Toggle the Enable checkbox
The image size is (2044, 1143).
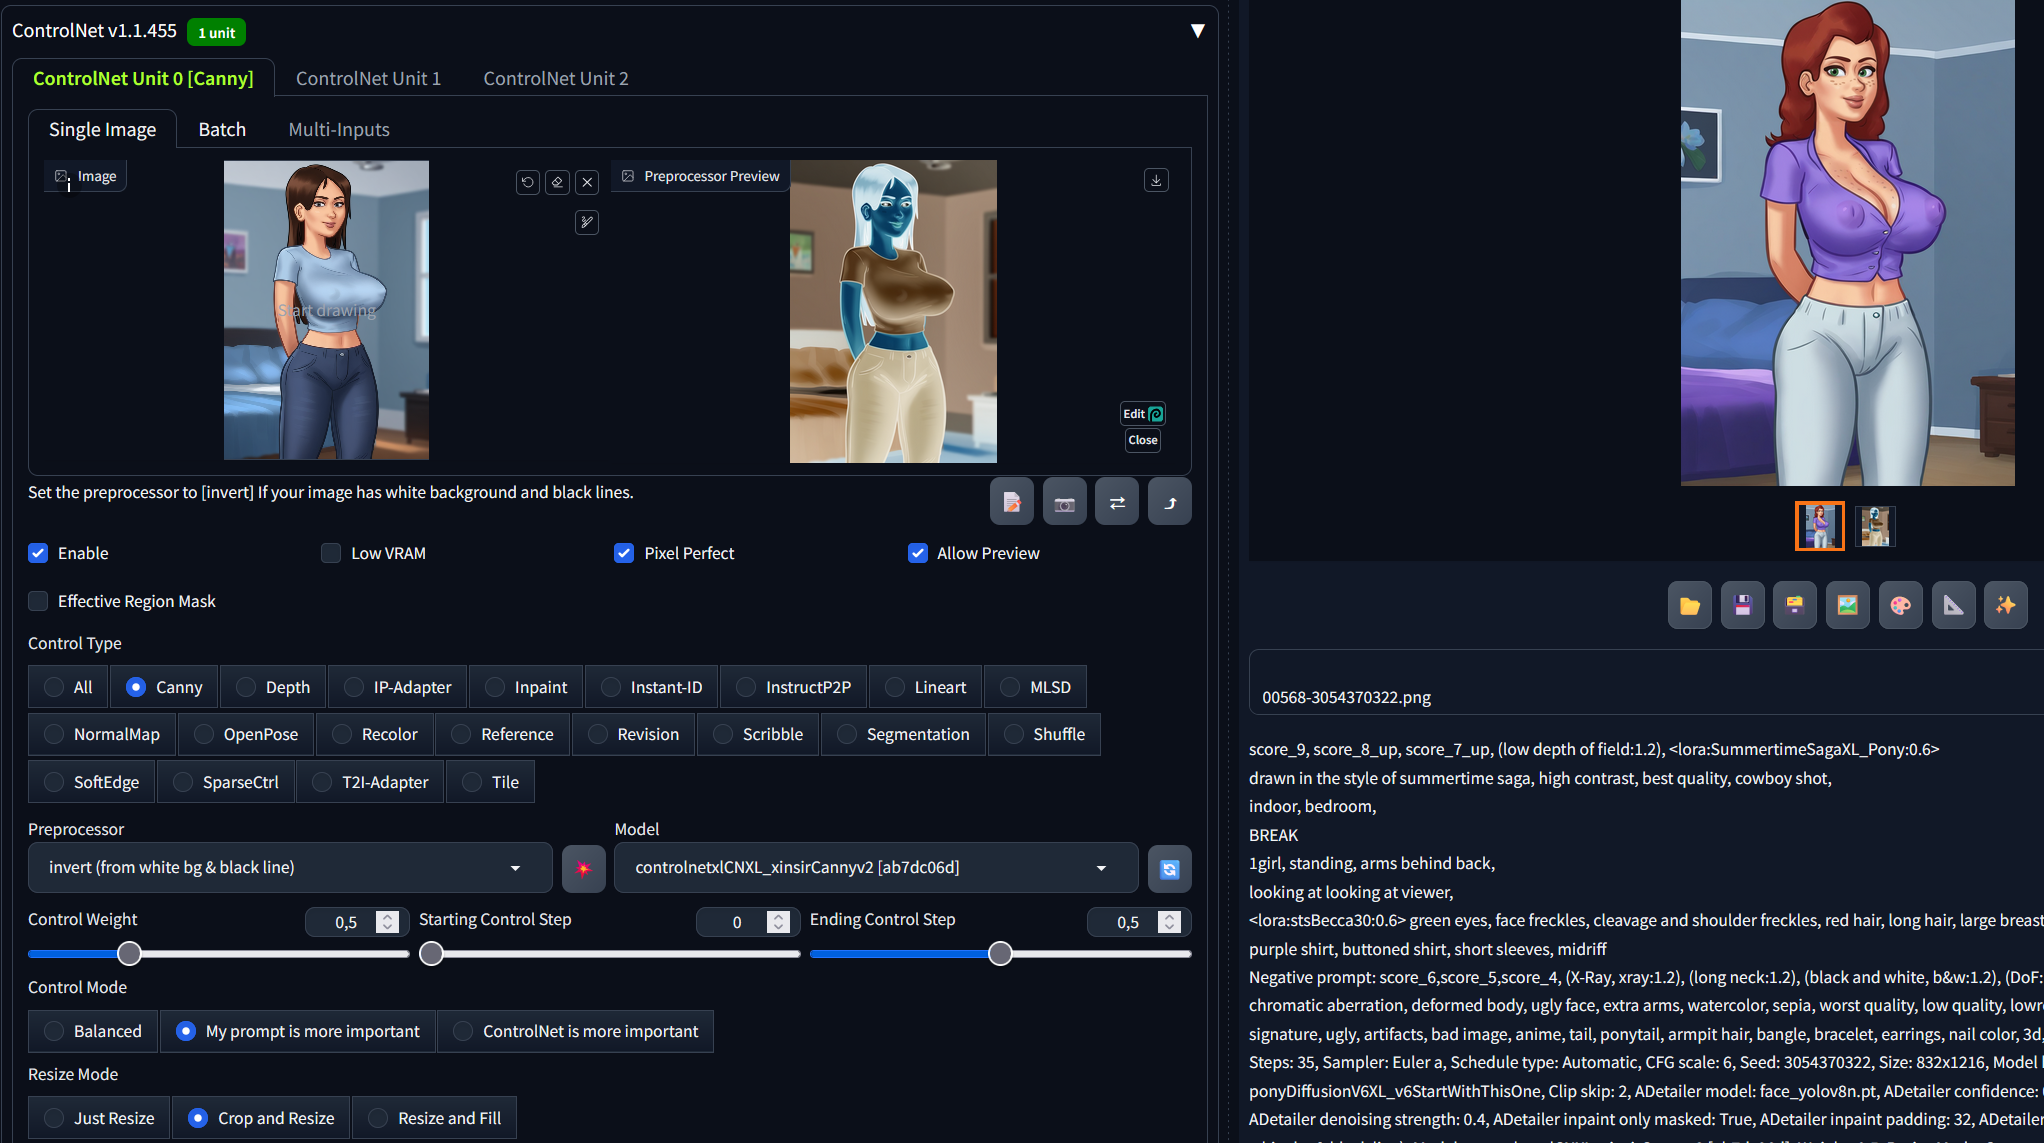38,553
